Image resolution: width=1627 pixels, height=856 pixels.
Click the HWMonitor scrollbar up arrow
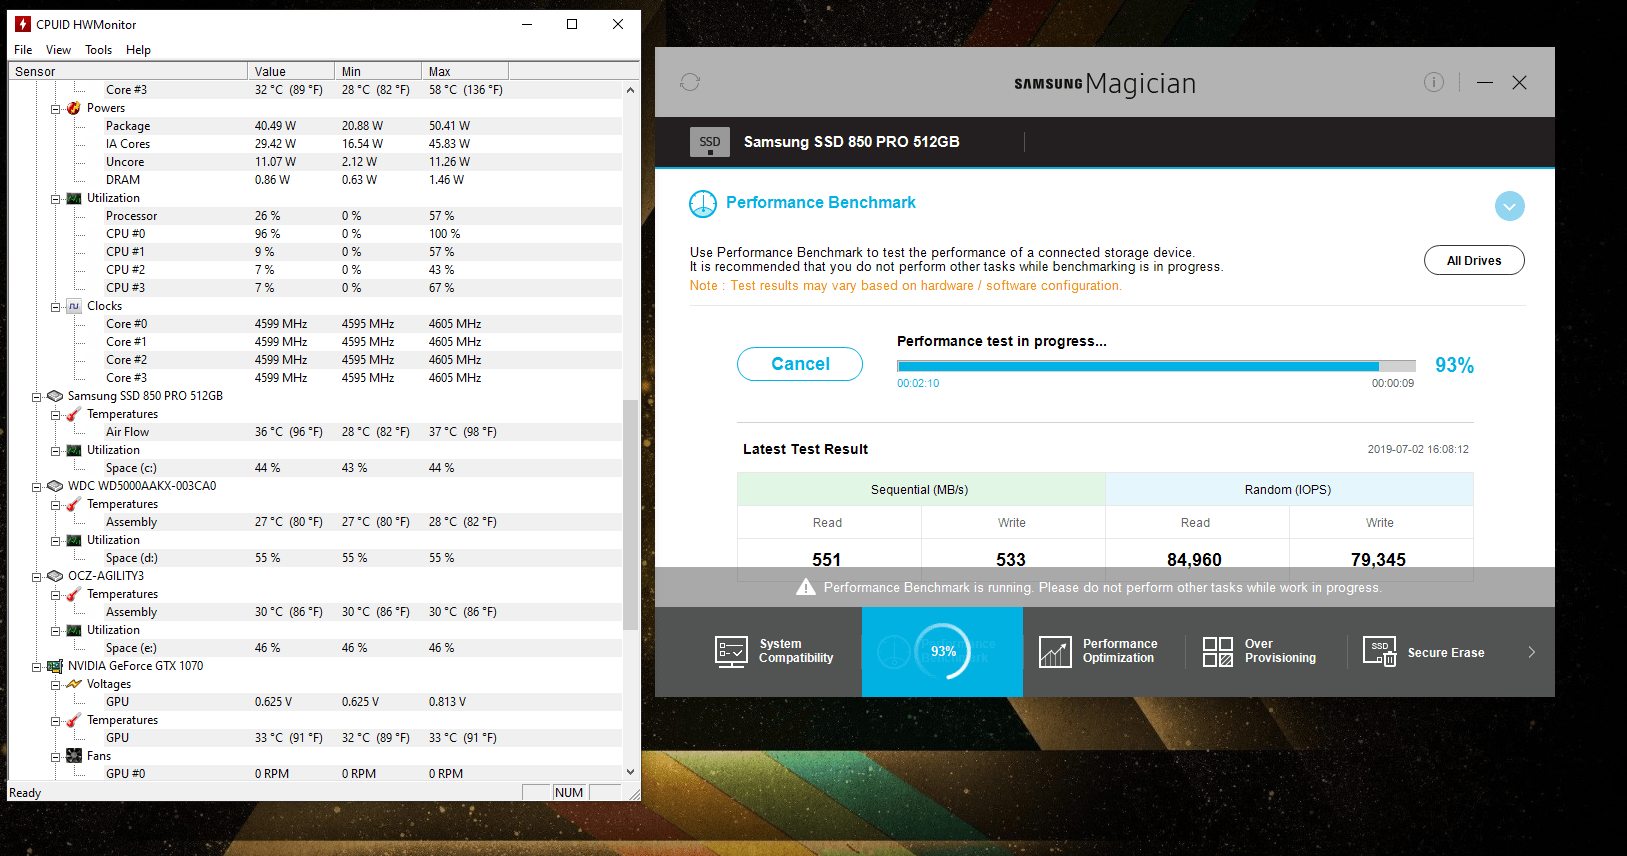point(630,90)
